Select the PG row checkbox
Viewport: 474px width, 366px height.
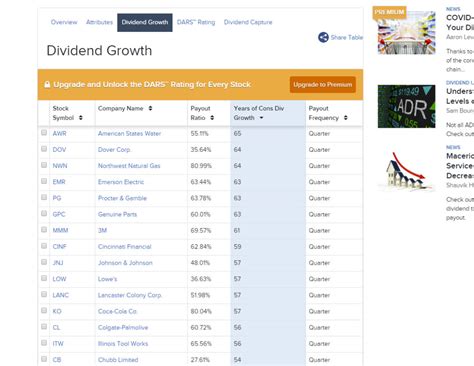pyautogui.click(x=44, y=197)
